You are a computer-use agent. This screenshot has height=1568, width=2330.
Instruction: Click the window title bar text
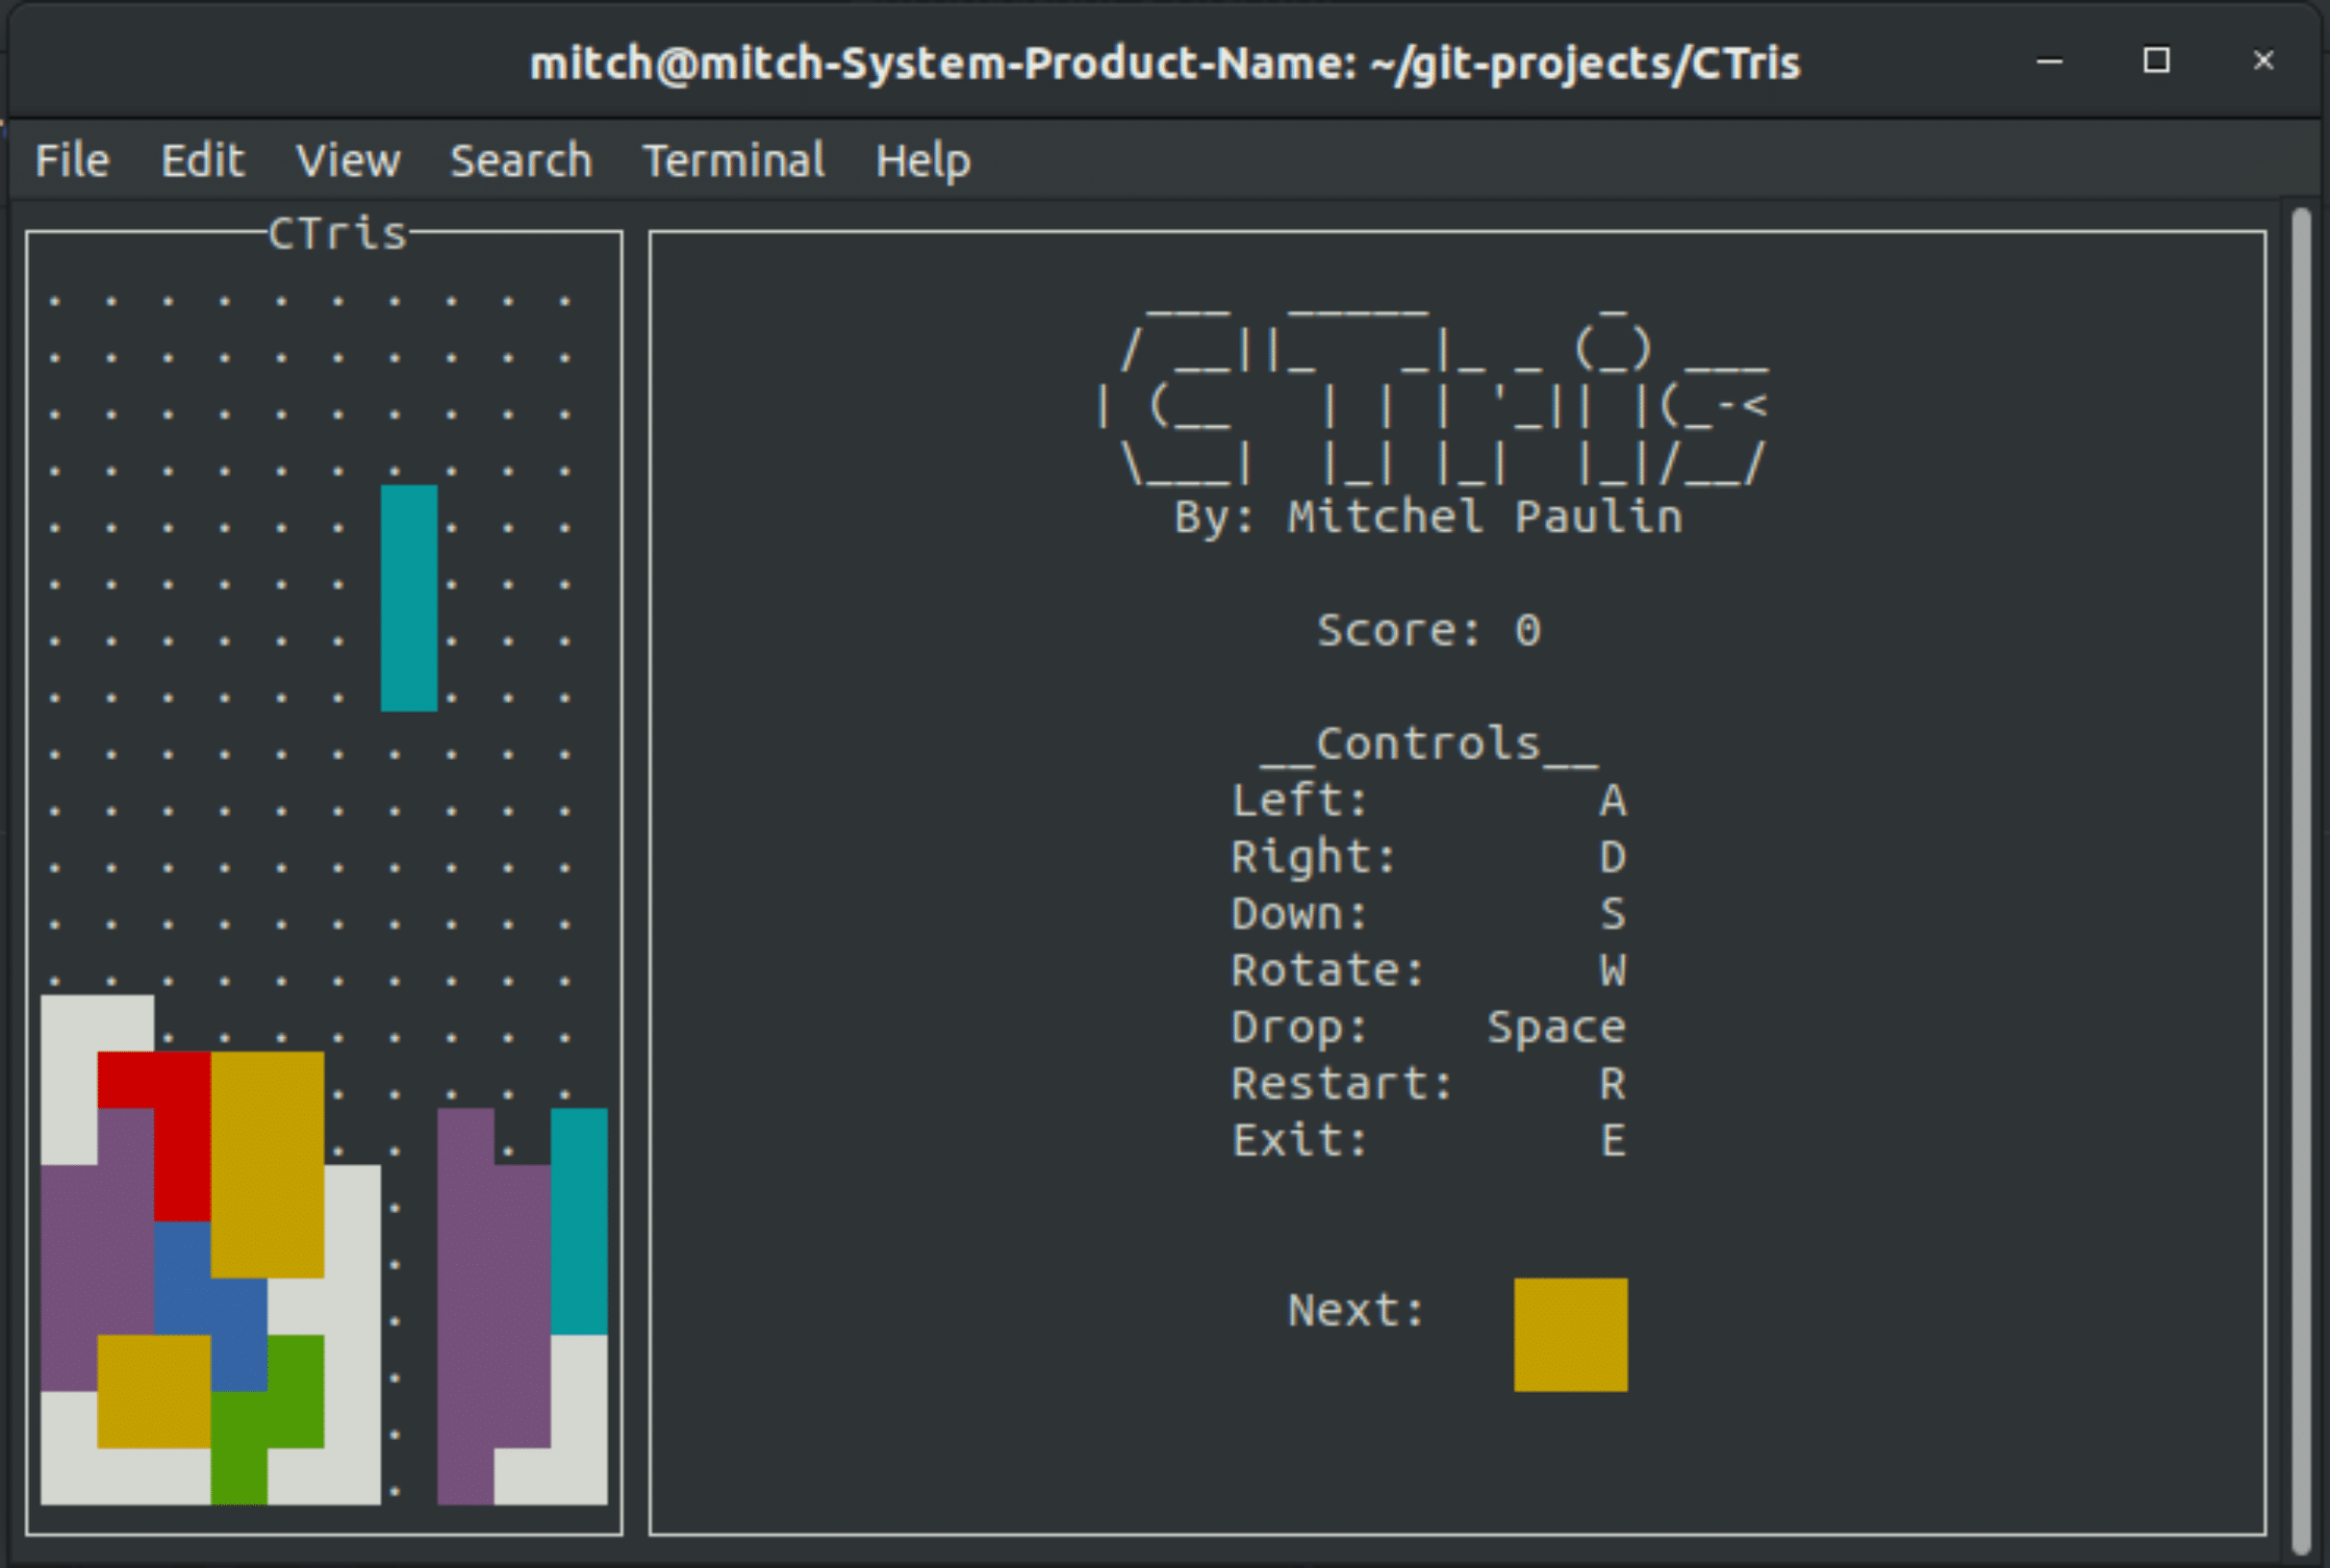tap(1165, 64)
